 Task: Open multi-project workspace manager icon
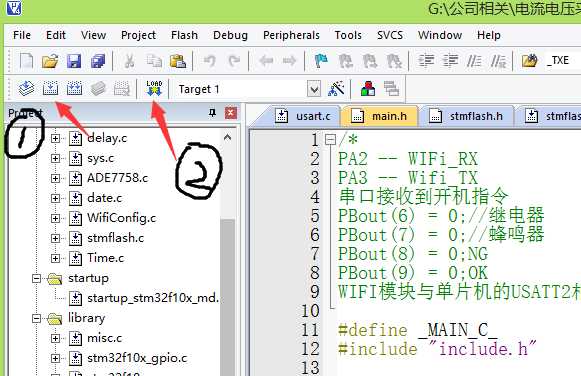tap(391, 89)
